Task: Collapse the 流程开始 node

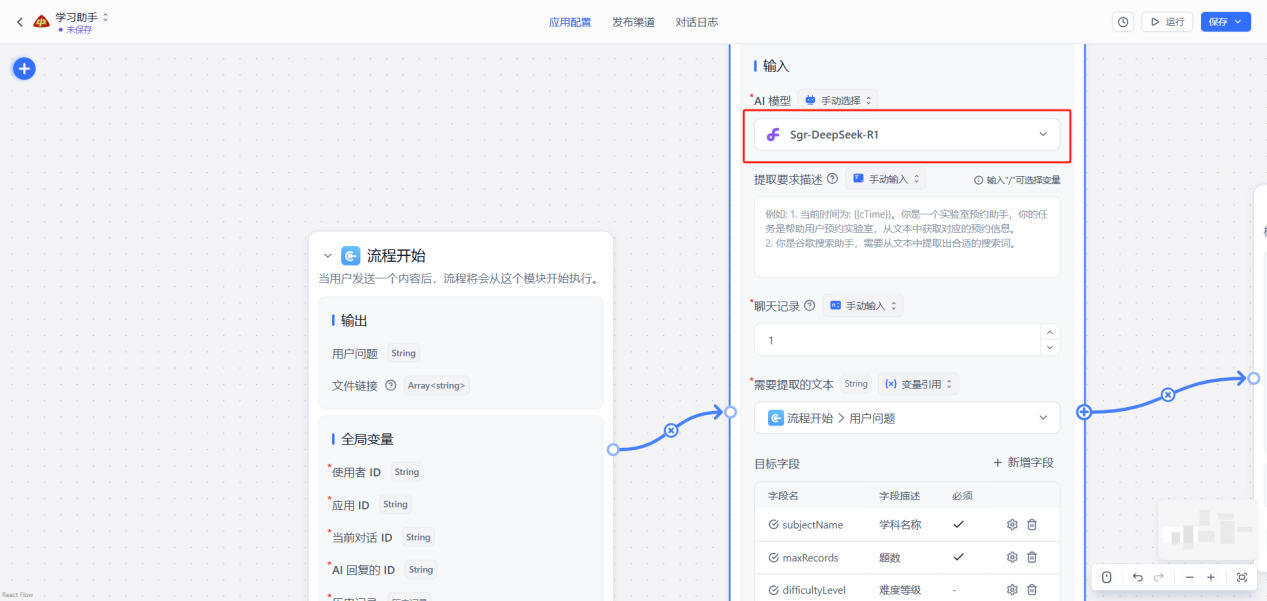Action: (327, 256)
